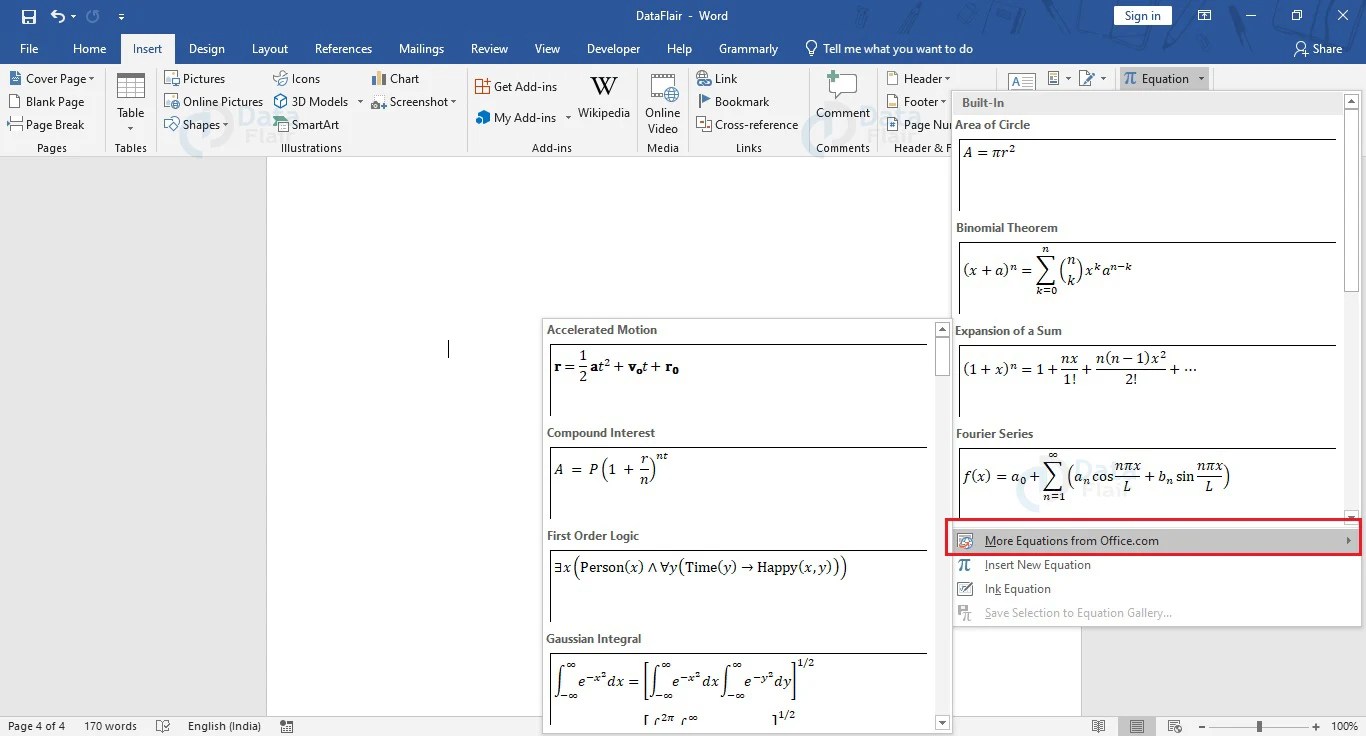Viewport: 1366px width, 736px height.
Task: Open the 3D Models dropdown arrow
Action: [x=360, y=101]
